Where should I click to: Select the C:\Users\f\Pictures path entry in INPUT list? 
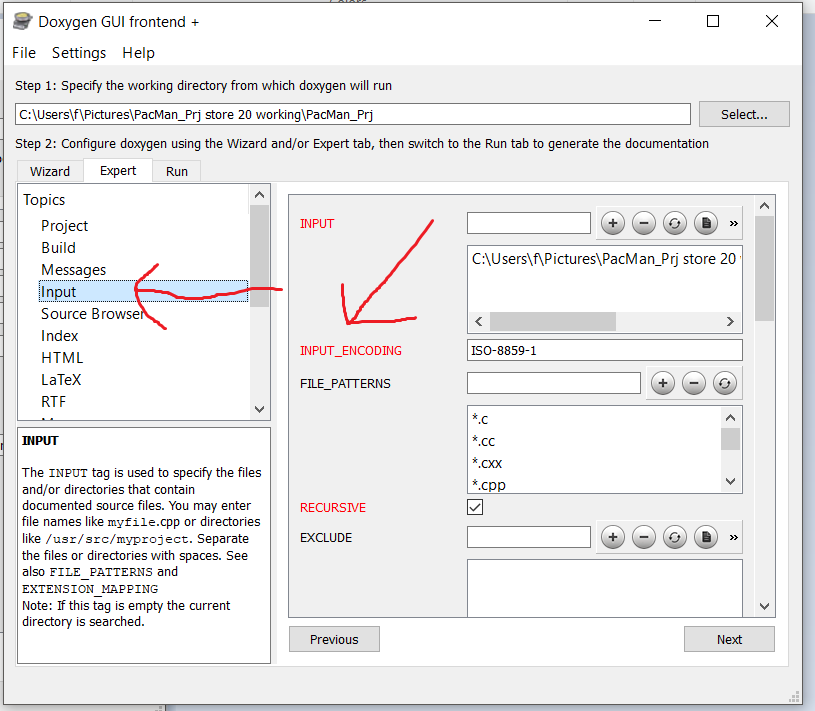(x=604, y=259)
